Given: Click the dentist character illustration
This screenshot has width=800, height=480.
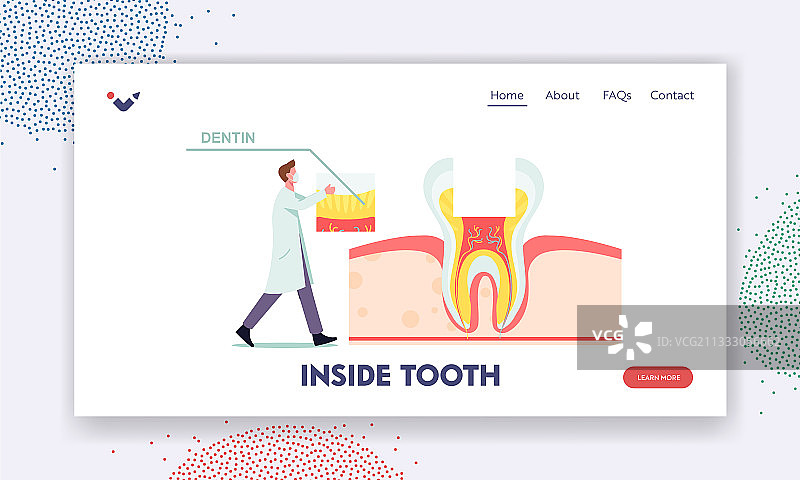Looking at the screenshot, I should pyautogui.click(x=286, y=254).
